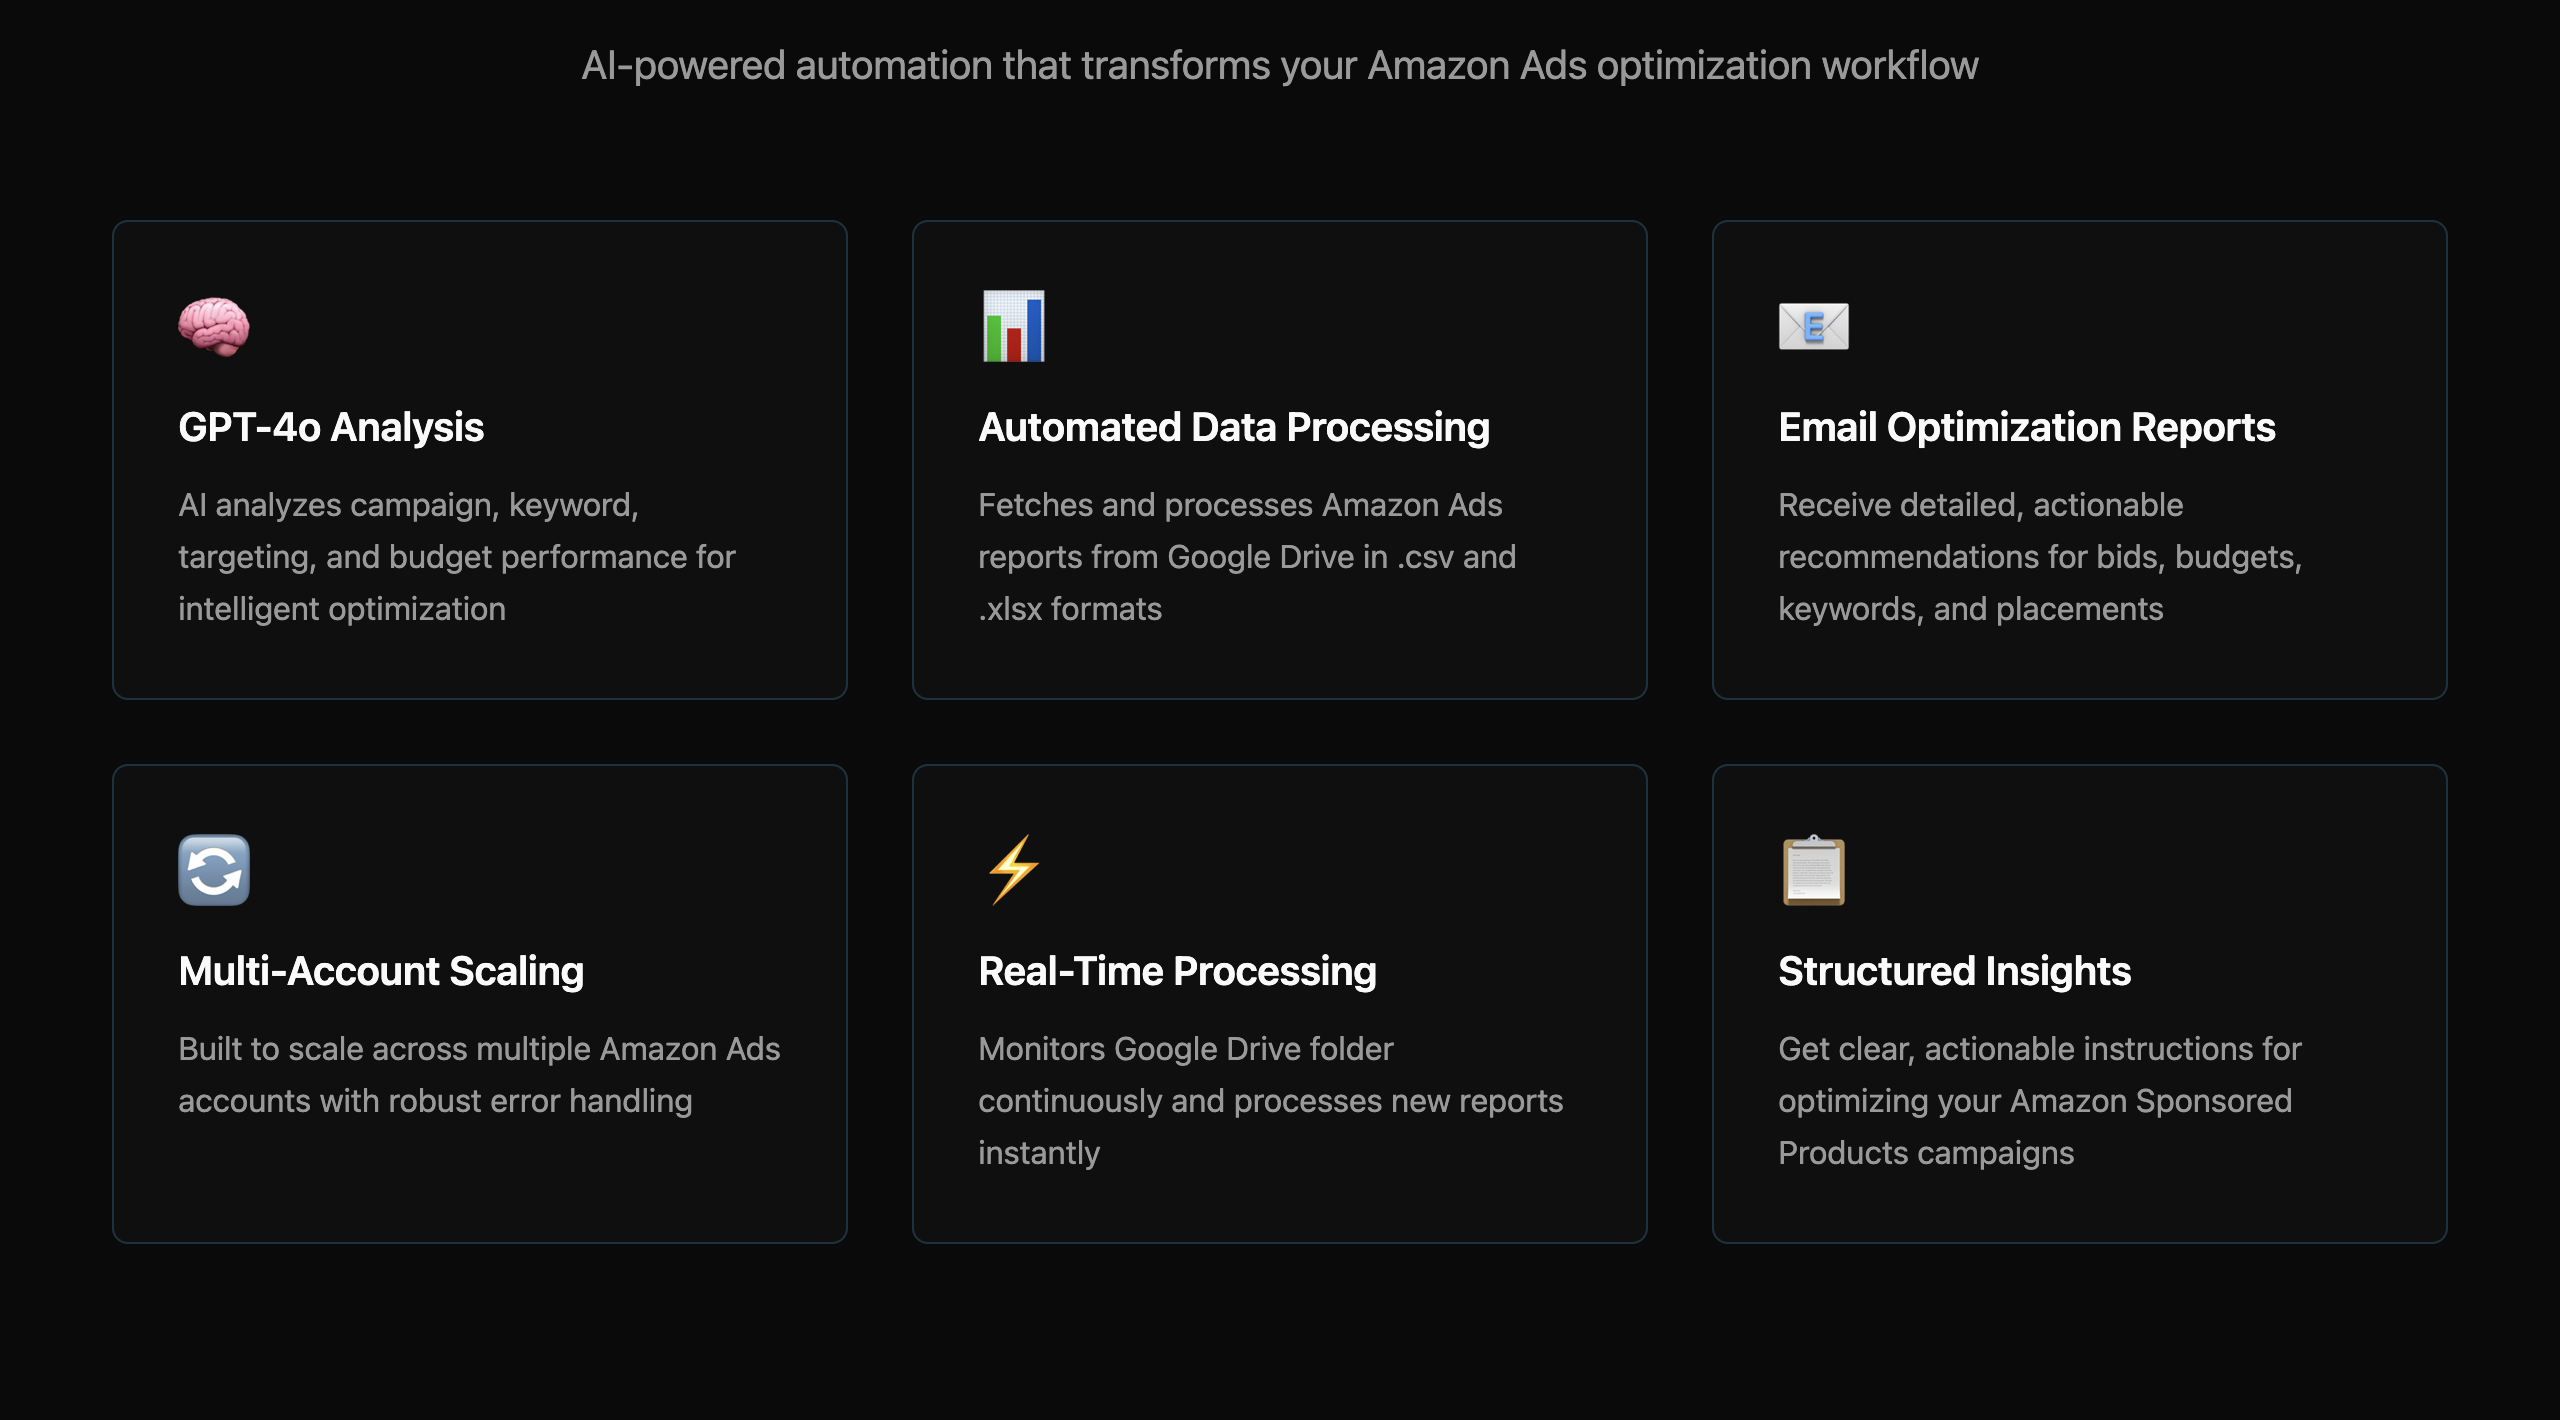Image resolution: width=2560 pixels, height=1420 pixels.
Task: Click the description about monitoring the Google Drive folder
Action: pos(1270,1101)
